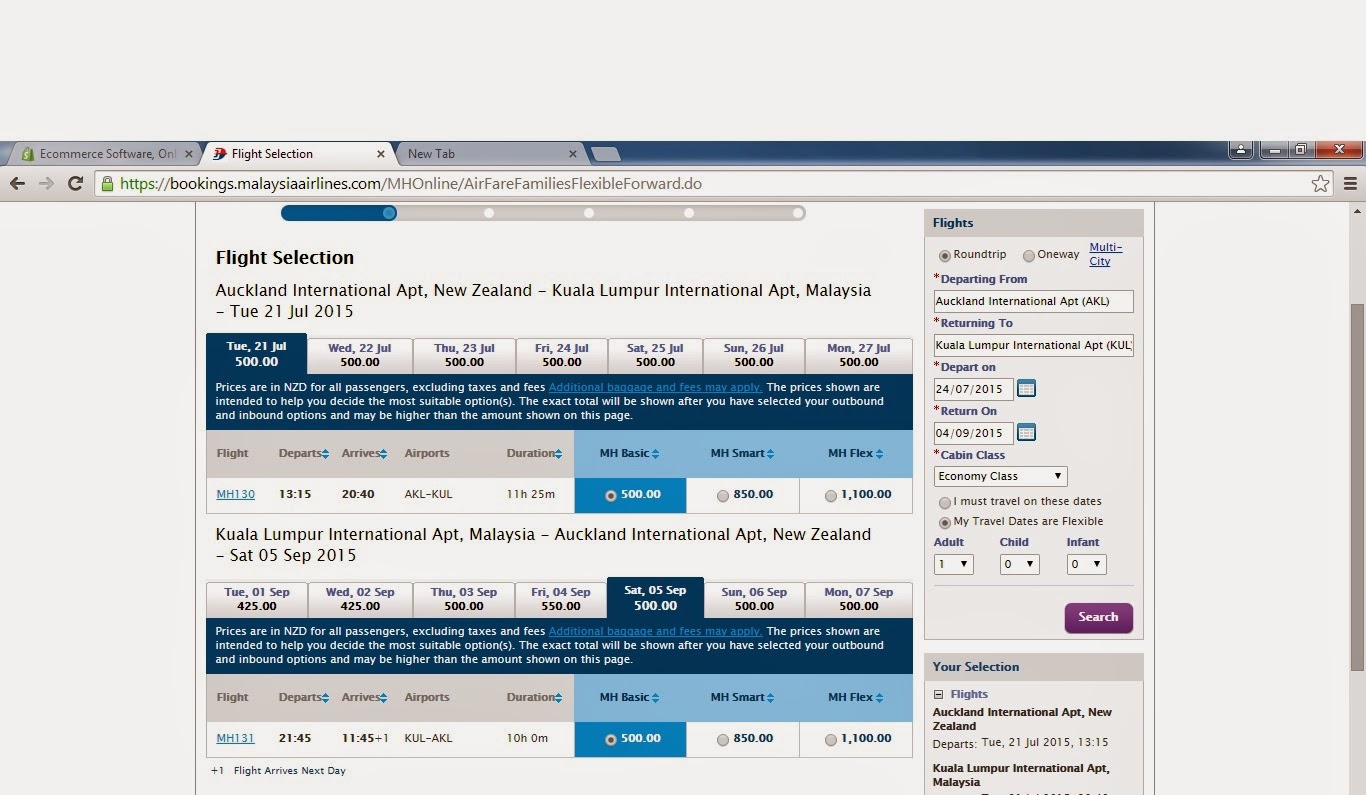The height and width of the screenshot is (795, 1366).
Task: Sort return flights by Departs arrows
Action: 326,698
